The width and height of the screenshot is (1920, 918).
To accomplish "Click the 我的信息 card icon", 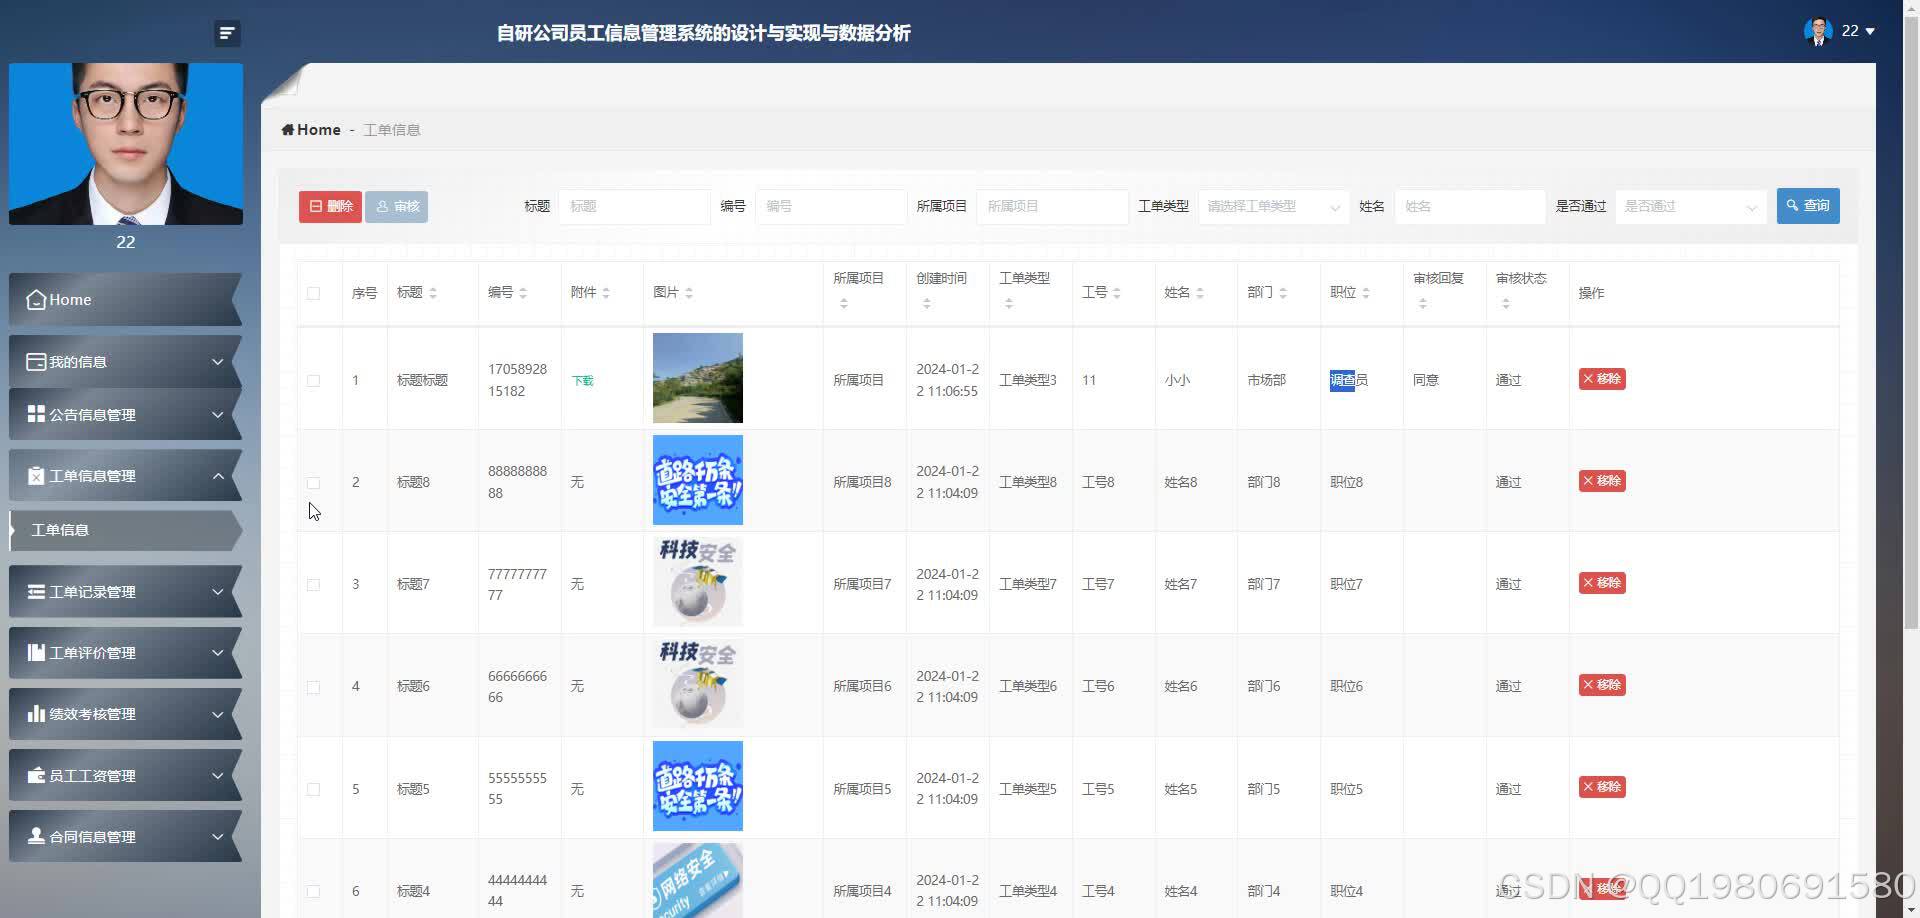I will pyautogui.click(x=37, y=361).
